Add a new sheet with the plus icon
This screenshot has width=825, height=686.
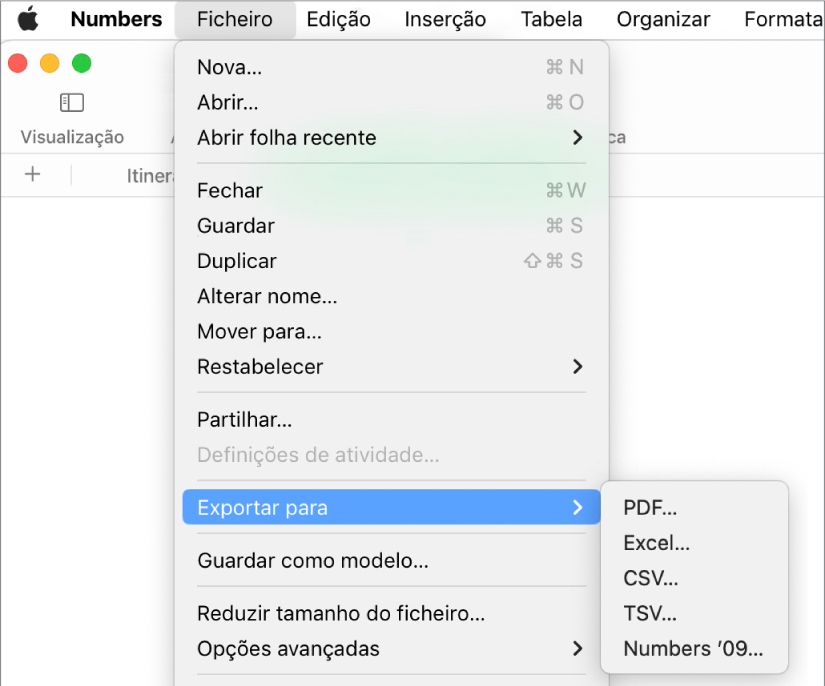point(33,174)
